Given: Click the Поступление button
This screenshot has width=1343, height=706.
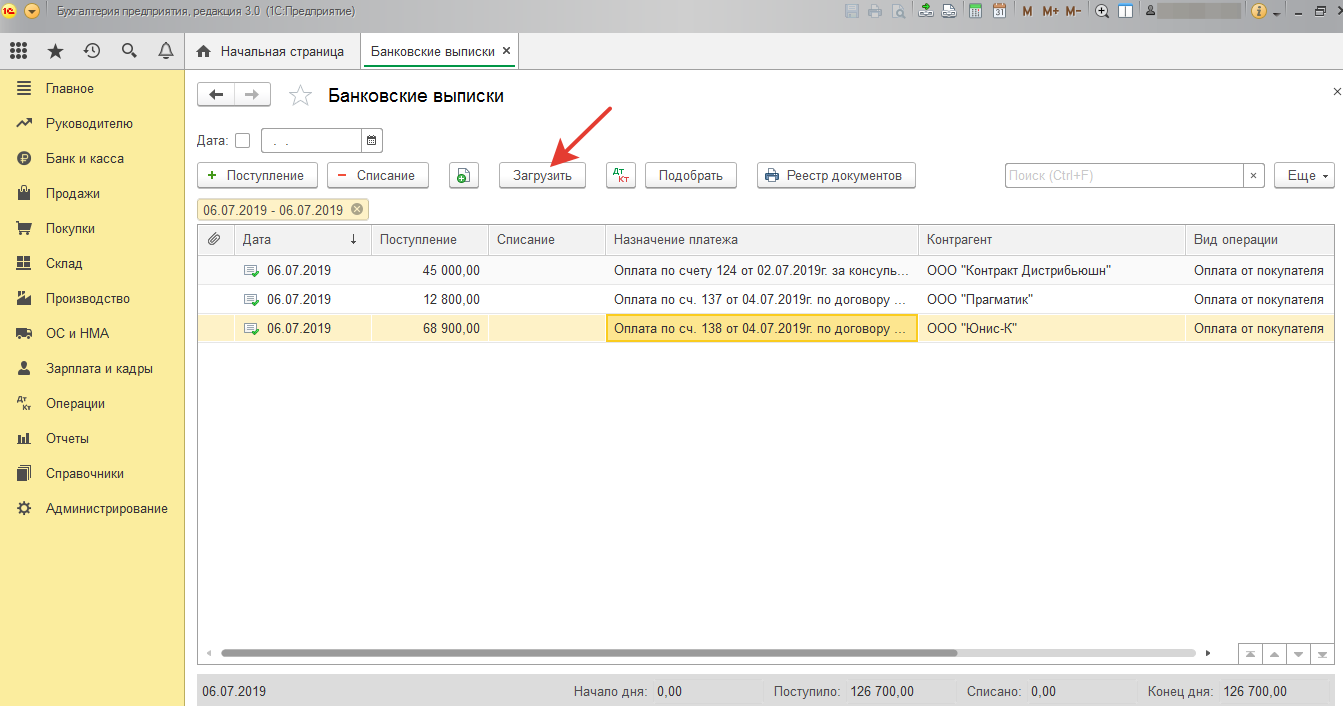Looking at the screenshot, I should [x=257, y=175].
